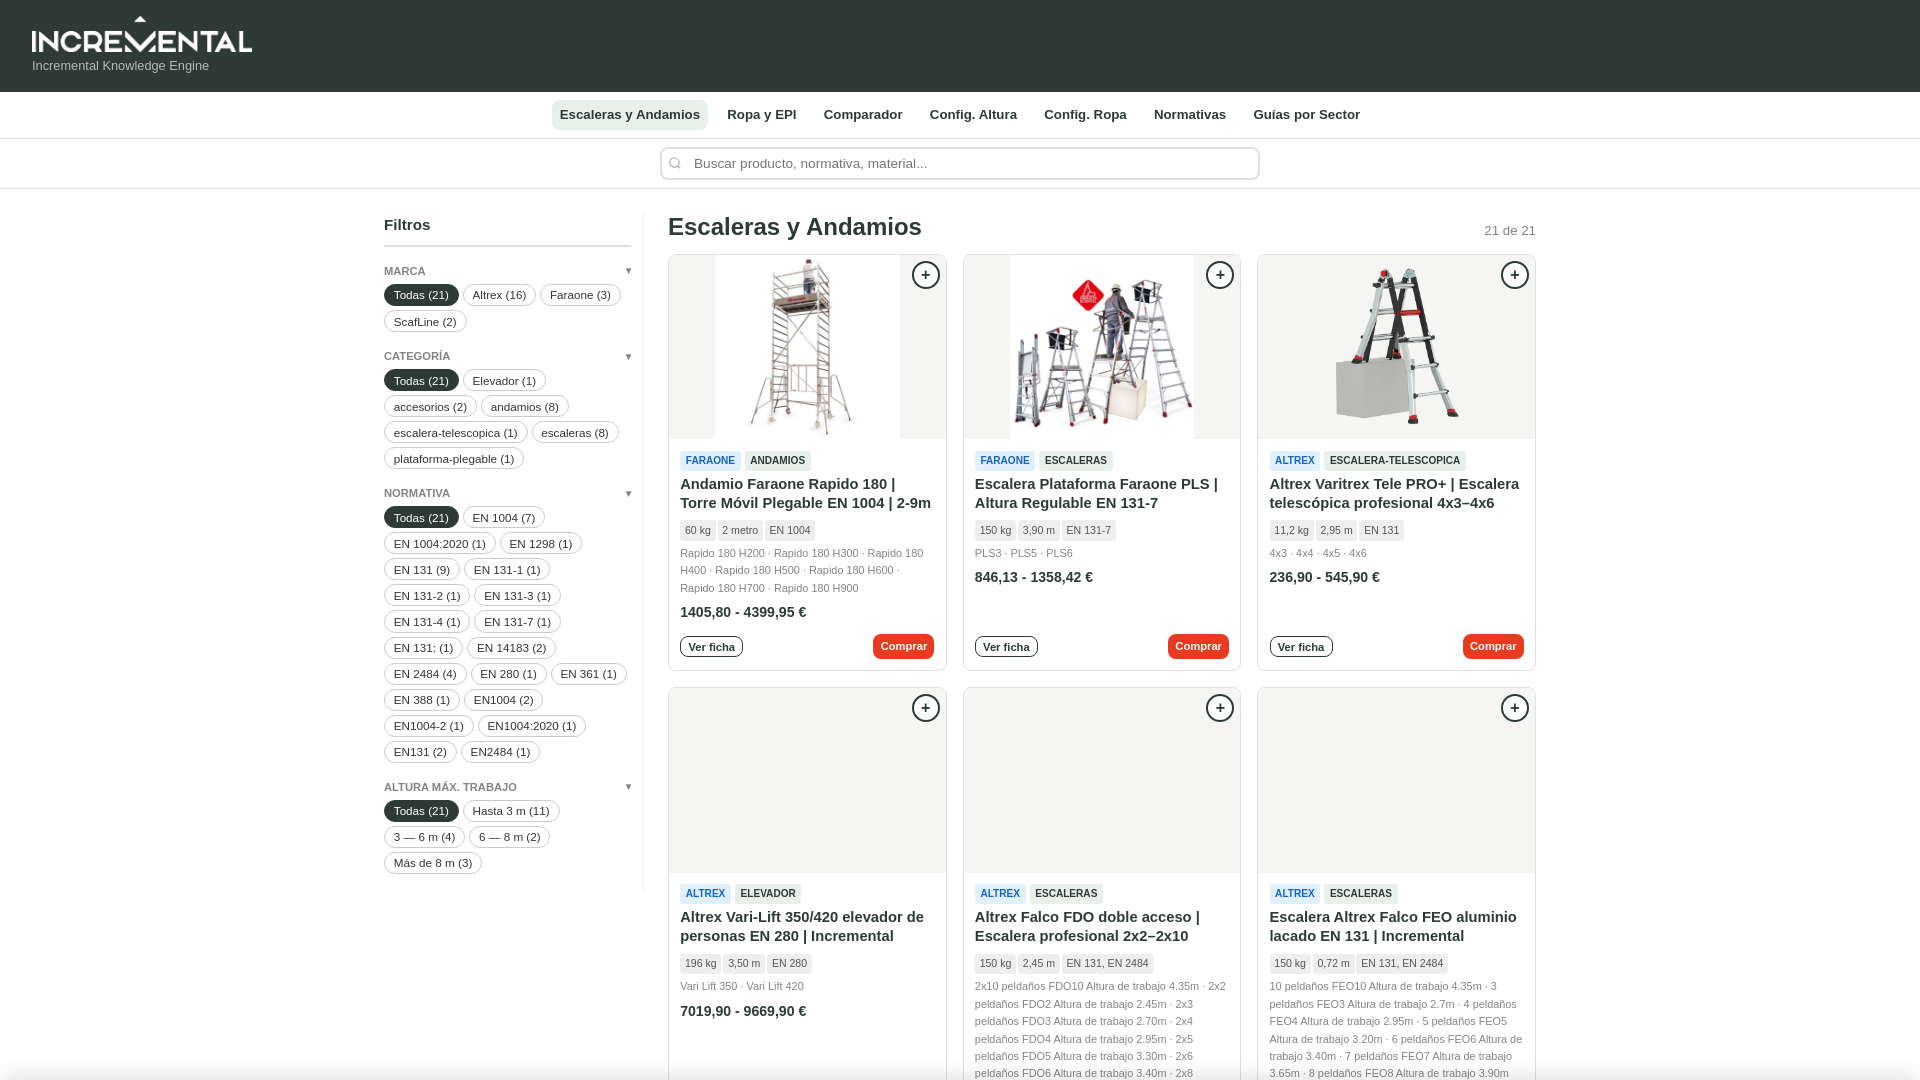Viewport: 1920px width, 1080px height.
Task: Filter height Hasta 3 m (11)
Action: click(511, 811)
